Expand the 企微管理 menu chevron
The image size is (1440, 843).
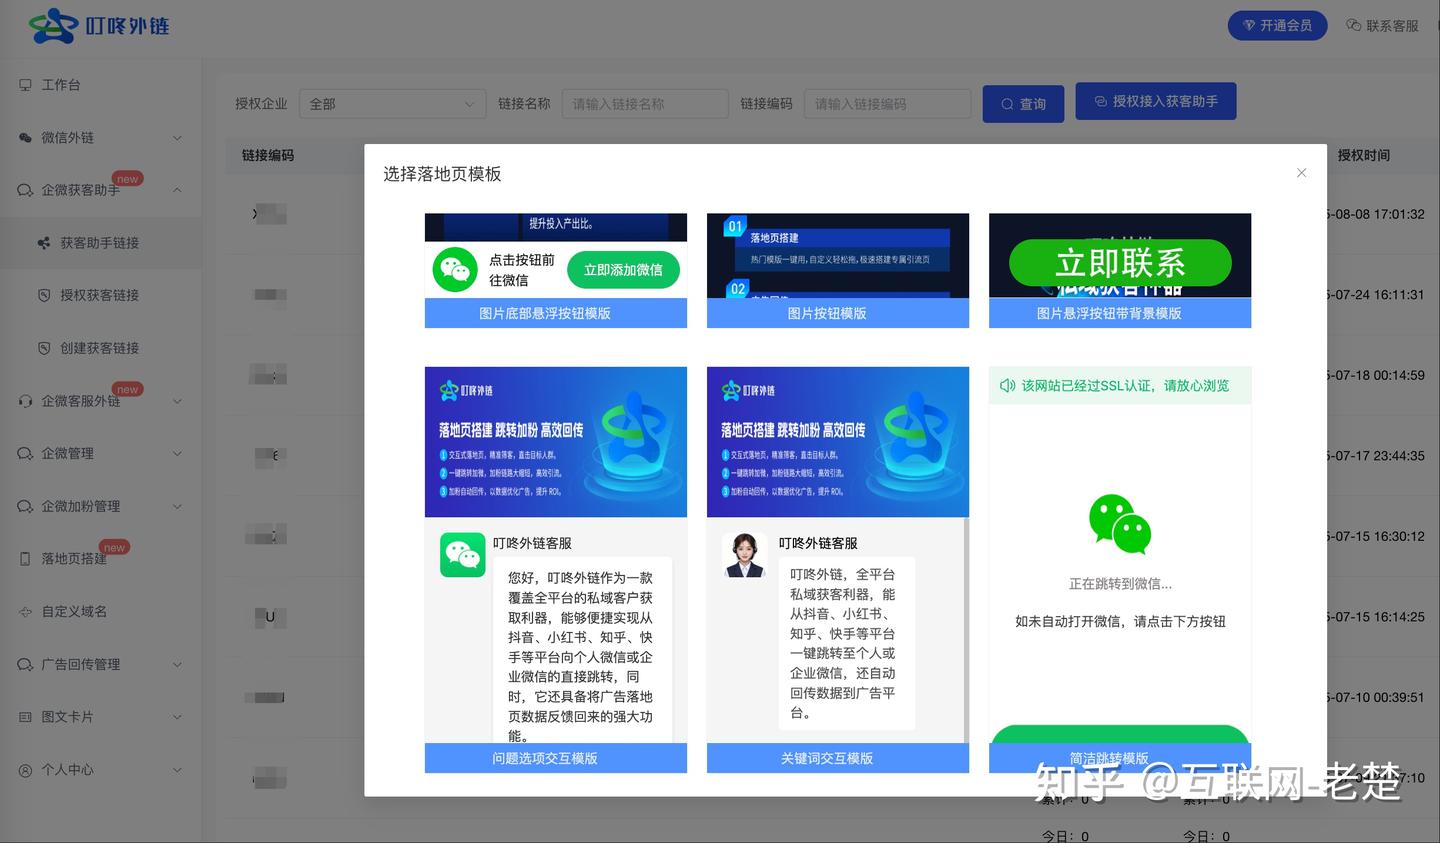click(x=177, y=453)
